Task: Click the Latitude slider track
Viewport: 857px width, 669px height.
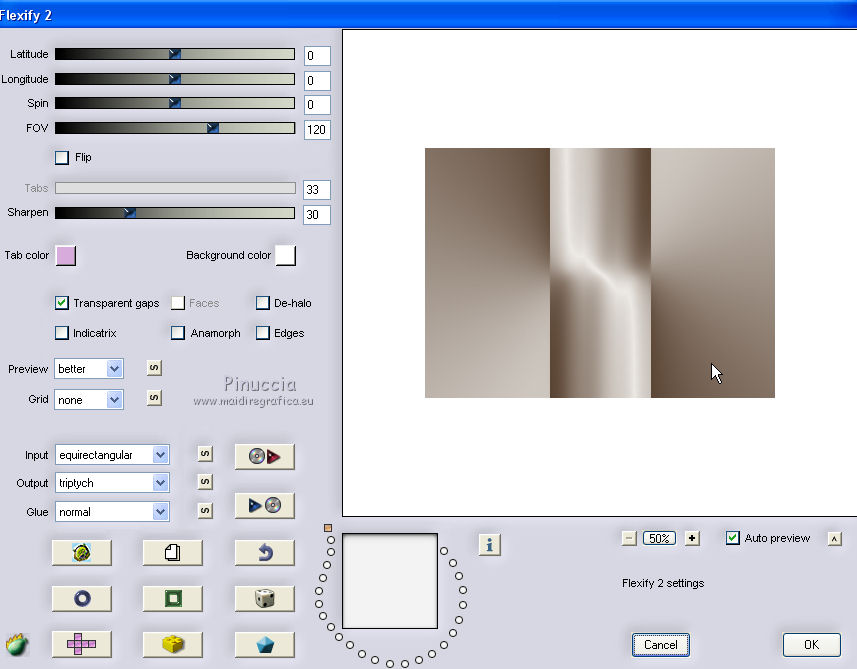Action: pos(175,54)
